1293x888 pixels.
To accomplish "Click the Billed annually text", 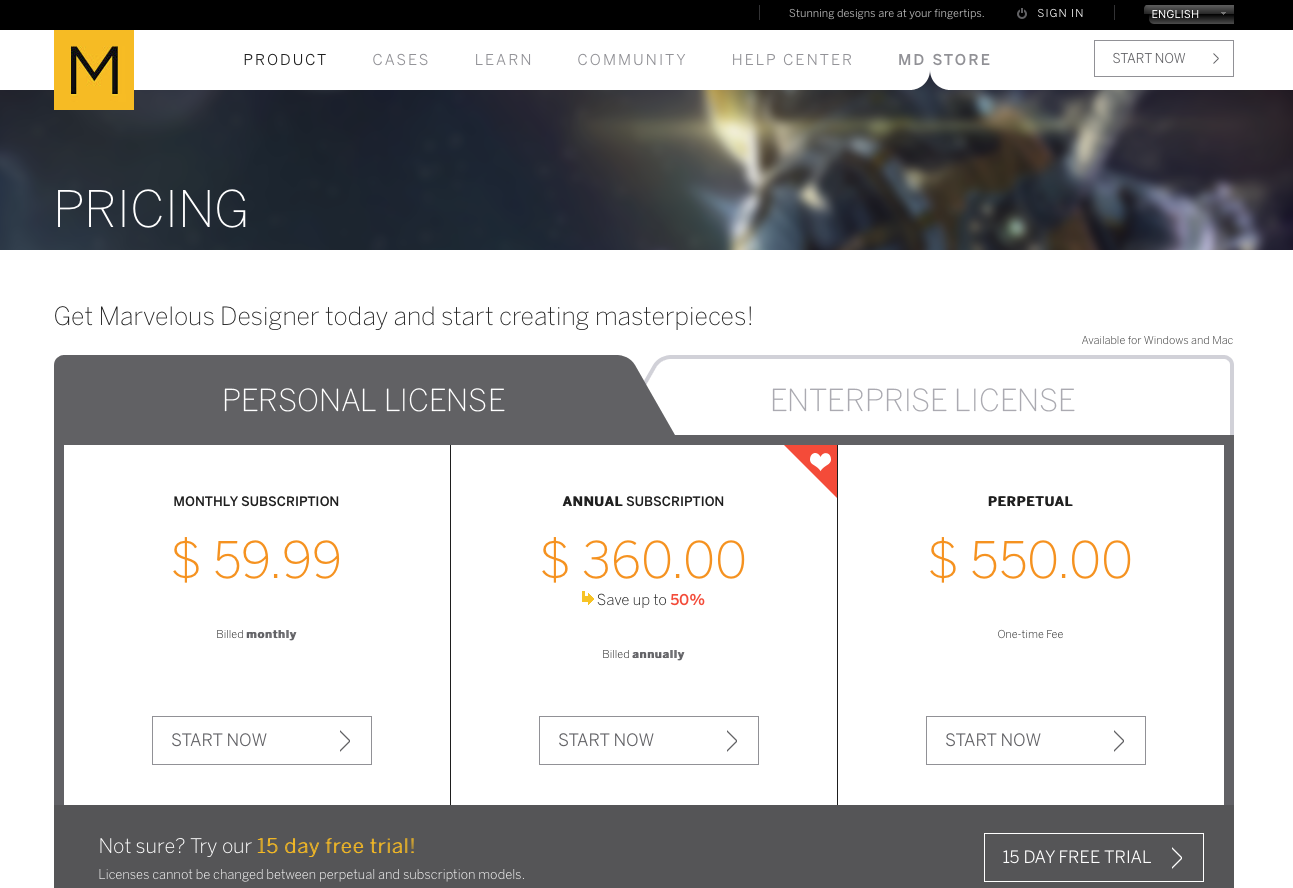I will (x=643, y=654).
